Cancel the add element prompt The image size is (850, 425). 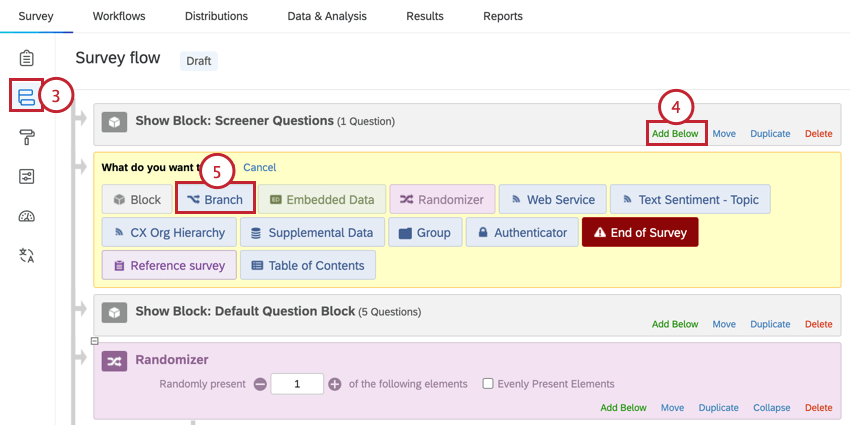tap(259, 167)
